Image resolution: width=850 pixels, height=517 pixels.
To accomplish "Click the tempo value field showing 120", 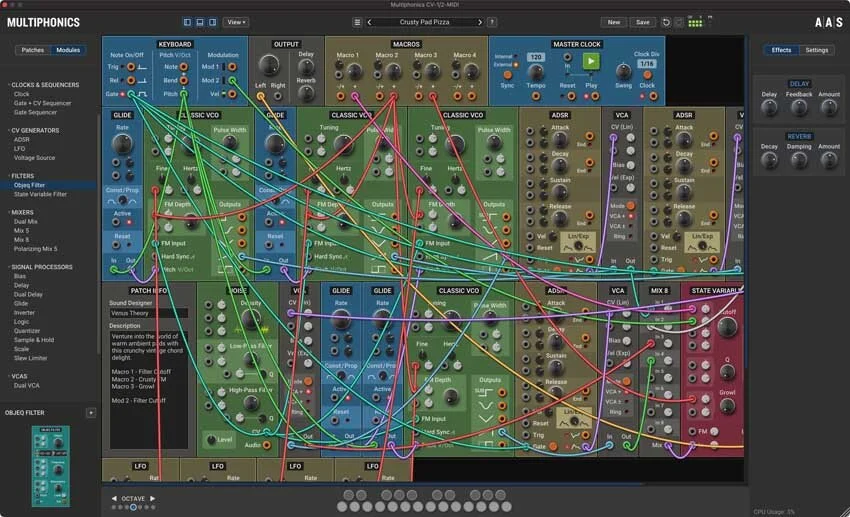I will [x=536, y=57].
